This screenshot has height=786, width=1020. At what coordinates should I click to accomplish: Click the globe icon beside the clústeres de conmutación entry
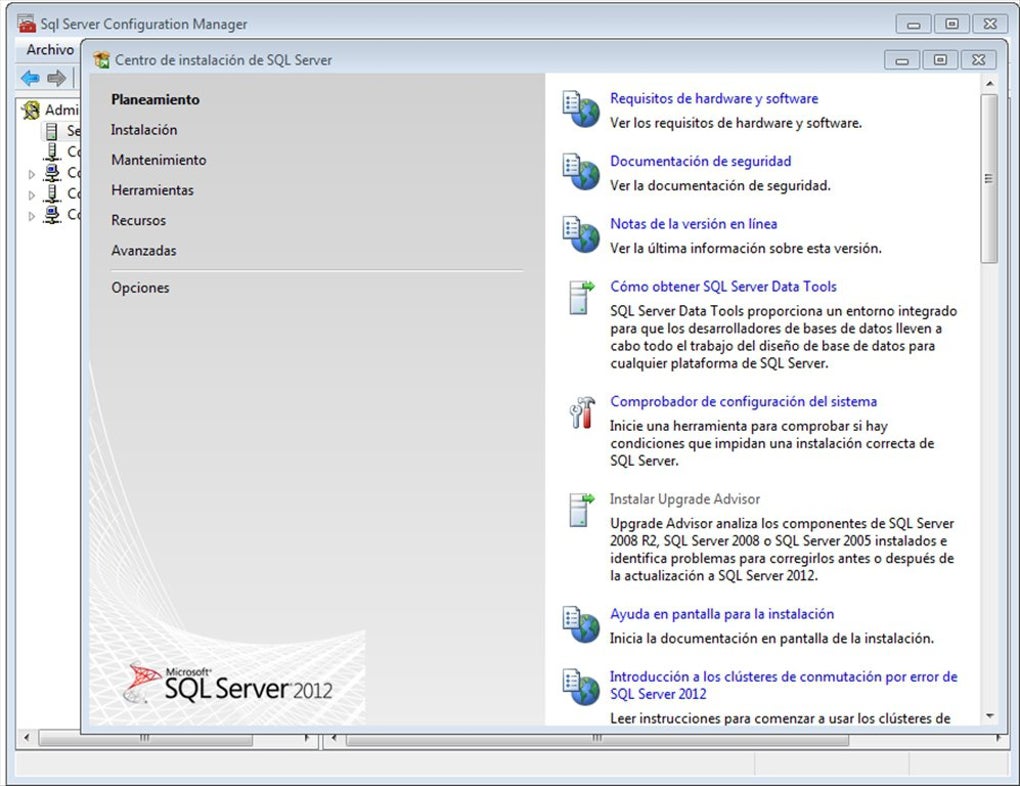(581, 686)
